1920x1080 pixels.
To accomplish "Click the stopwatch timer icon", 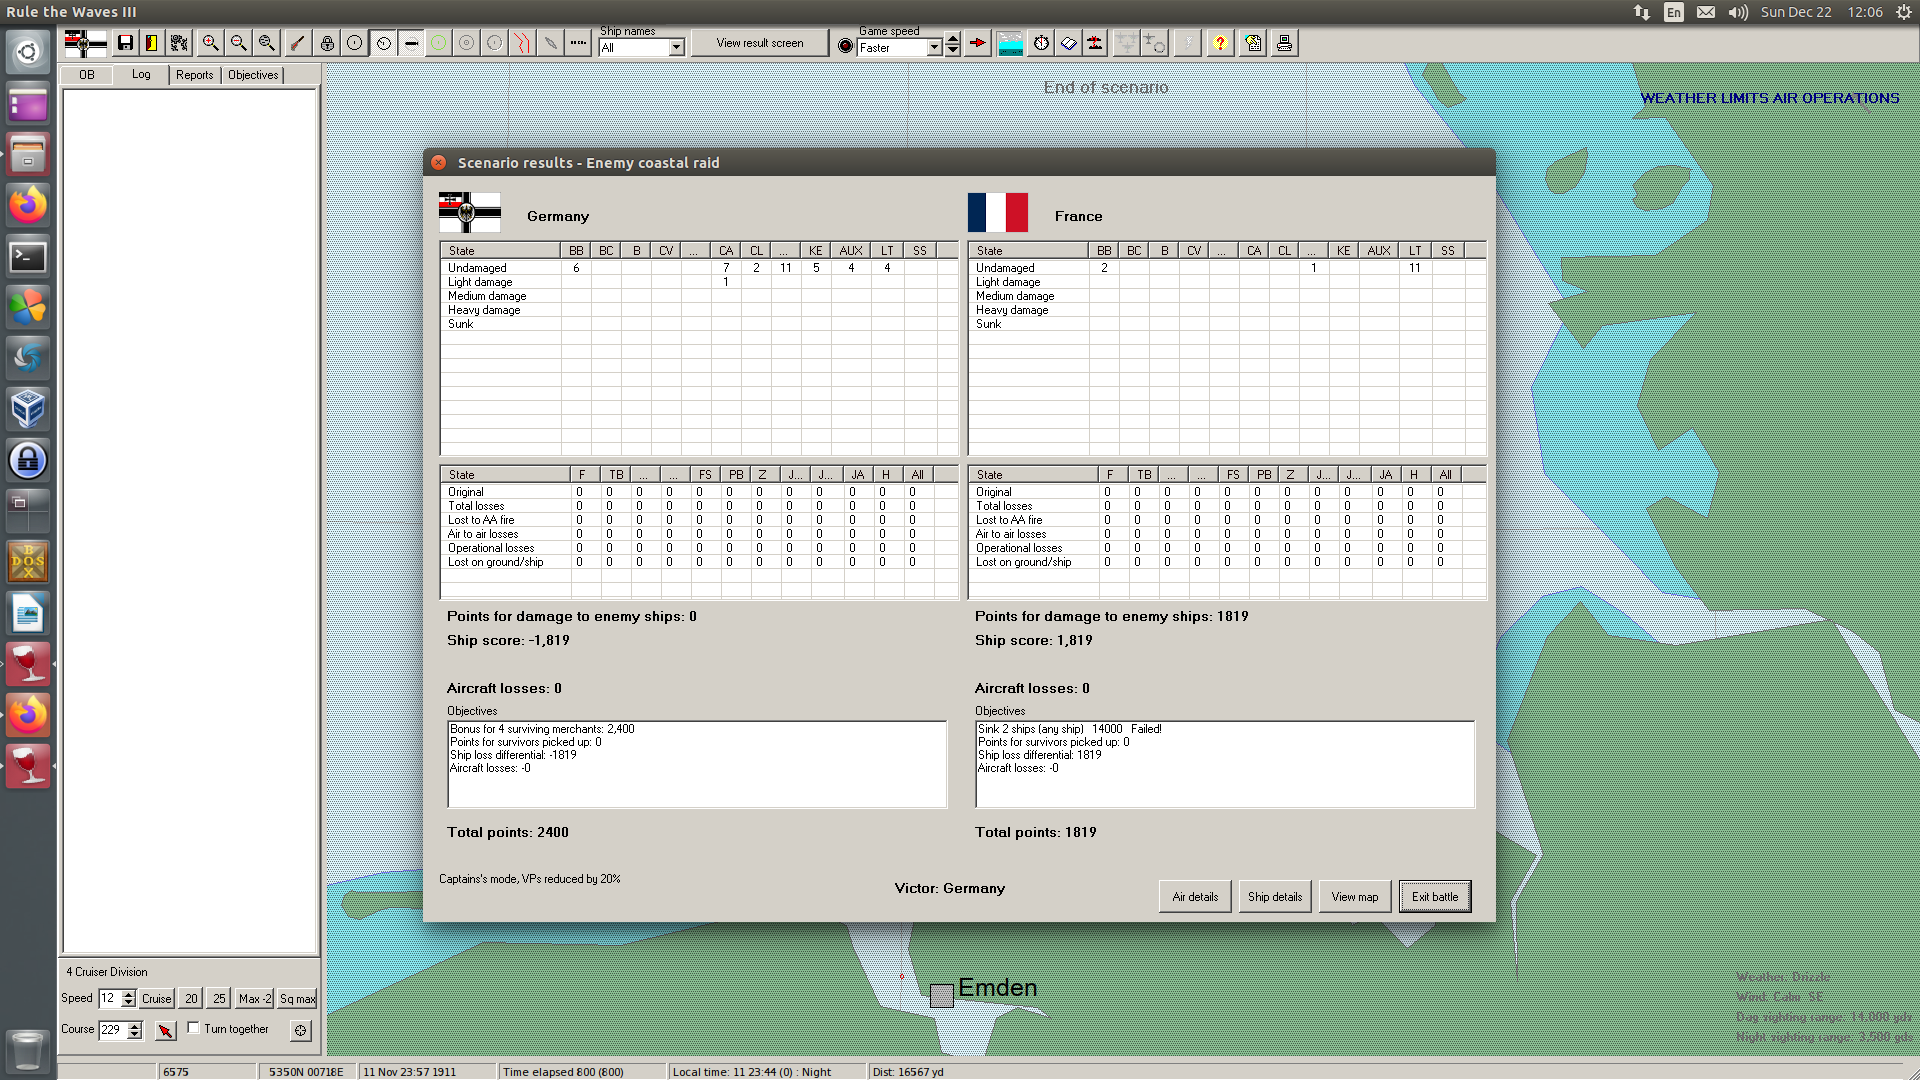I will (x=1041, y=43).
